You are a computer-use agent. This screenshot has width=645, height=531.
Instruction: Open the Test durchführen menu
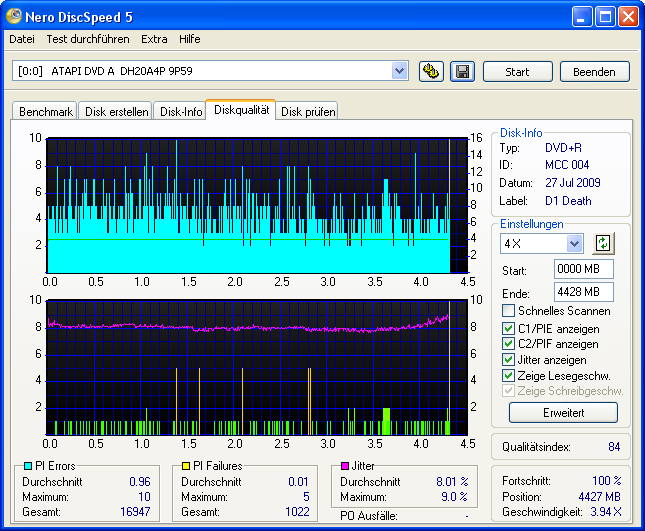(x=88, y=39)
